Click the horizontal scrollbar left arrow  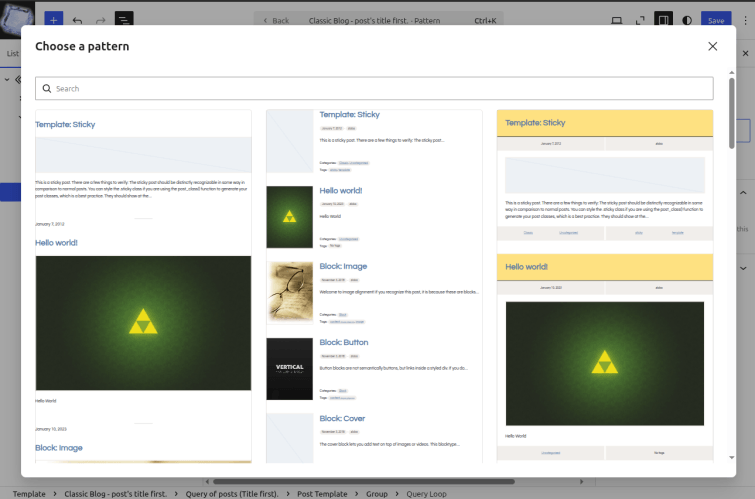(208, 481)
